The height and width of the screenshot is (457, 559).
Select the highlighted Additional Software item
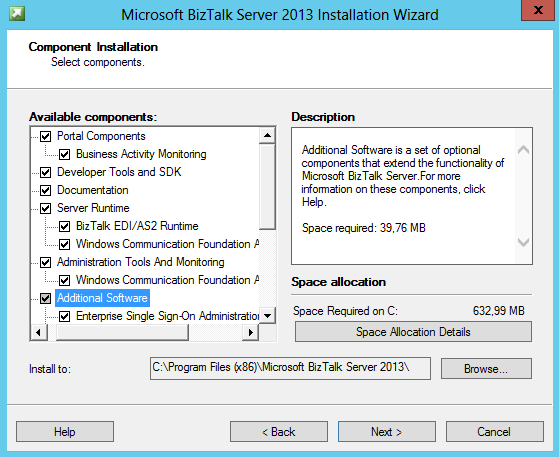102,298
